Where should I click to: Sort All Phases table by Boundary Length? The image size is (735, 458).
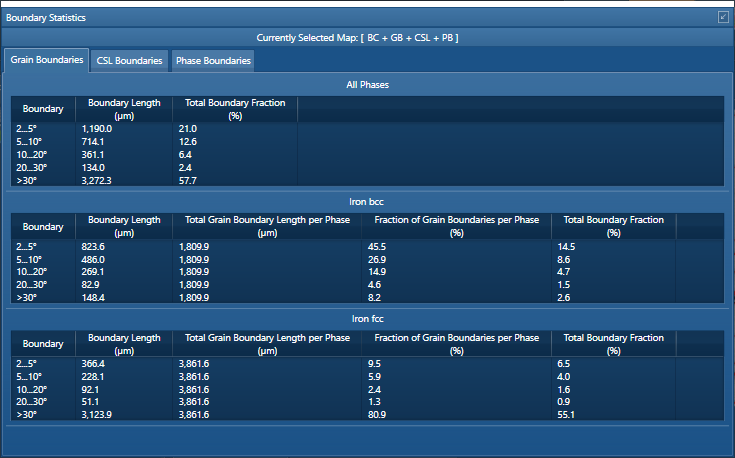click(124, 109)
